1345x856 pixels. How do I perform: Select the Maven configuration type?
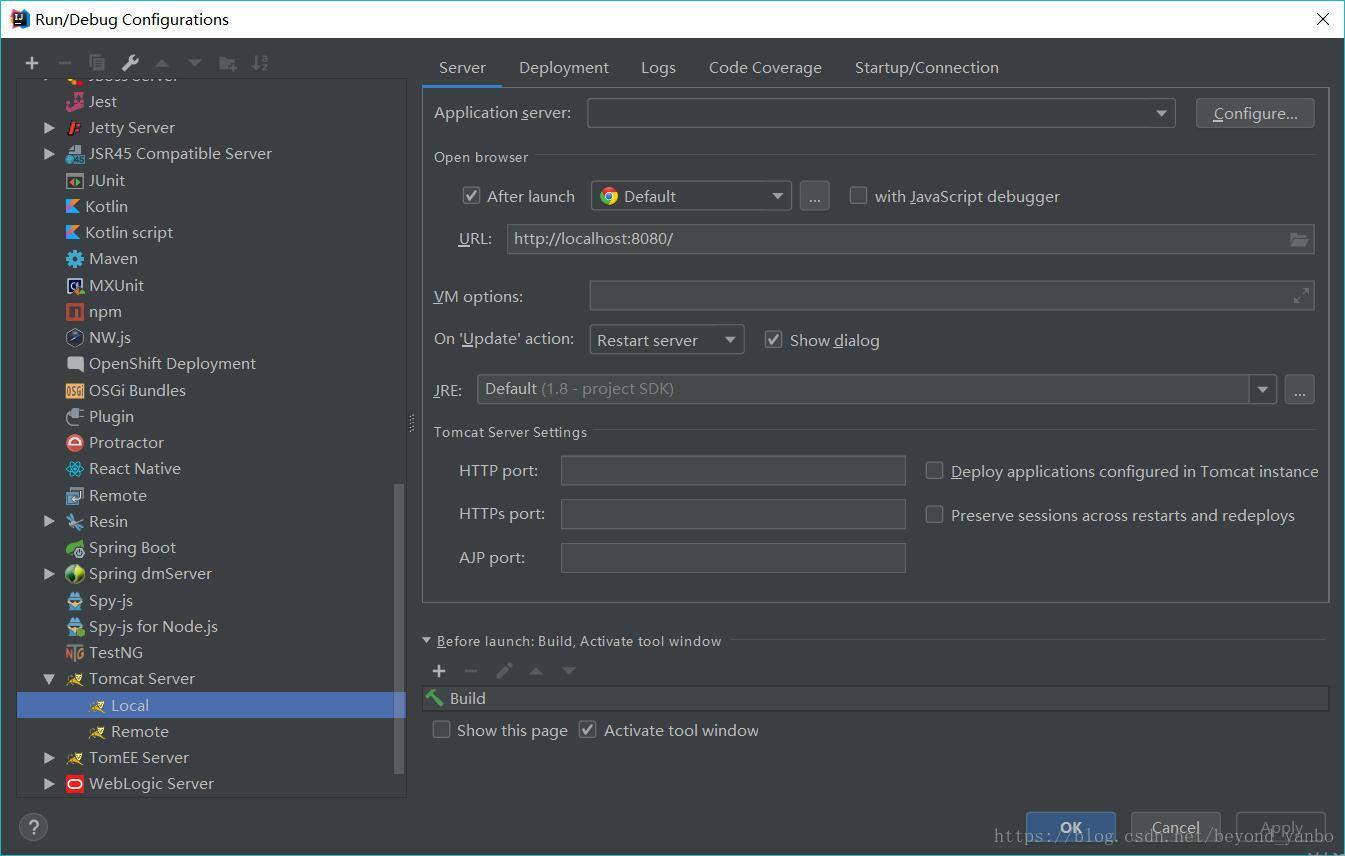pyautogui.click(x=101, y=258)
